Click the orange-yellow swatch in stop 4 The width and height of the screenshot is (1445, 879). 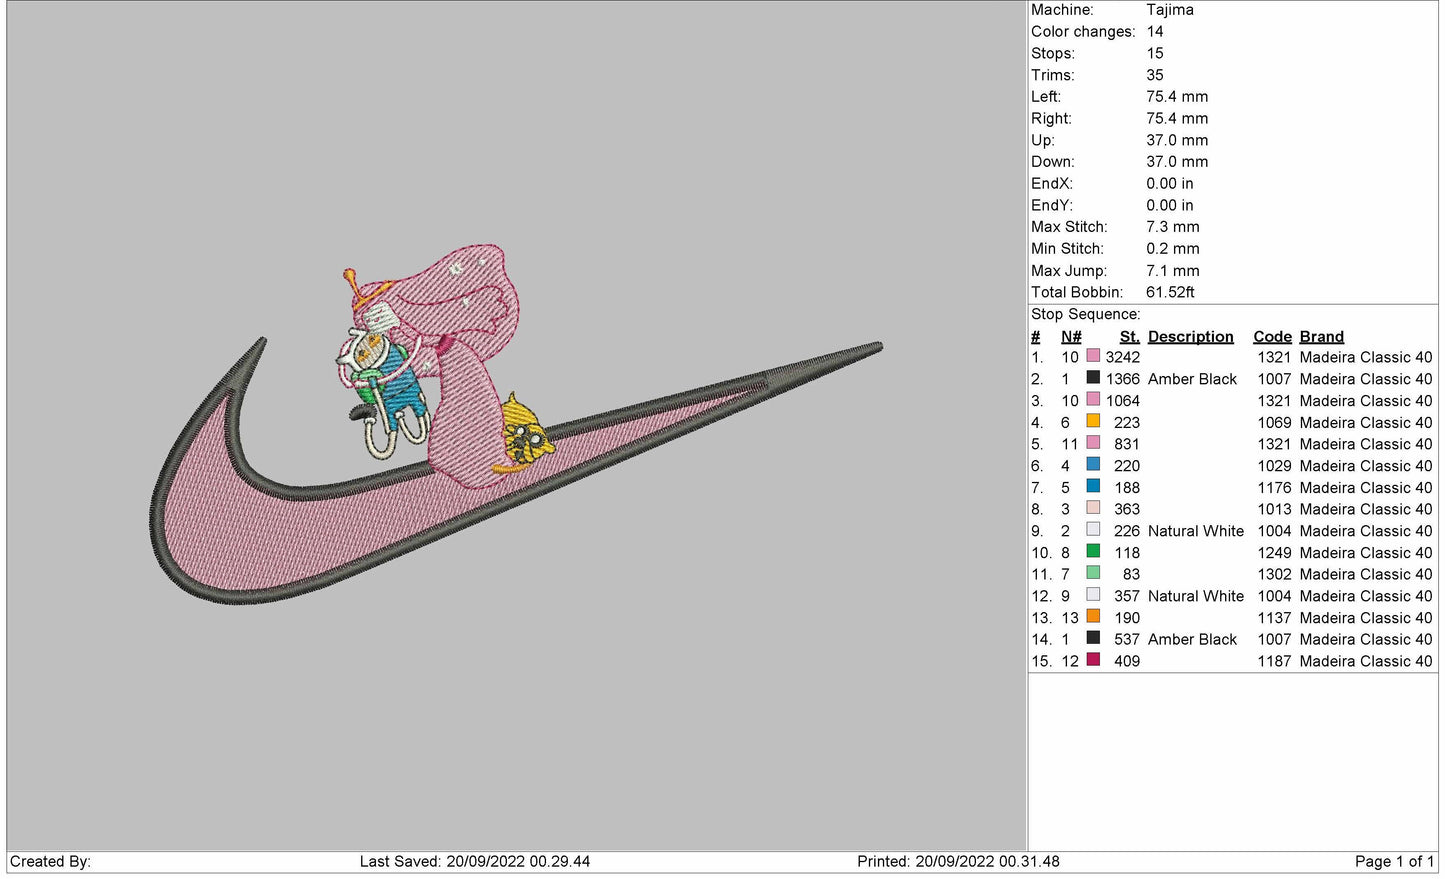(x=1093, y=422)
